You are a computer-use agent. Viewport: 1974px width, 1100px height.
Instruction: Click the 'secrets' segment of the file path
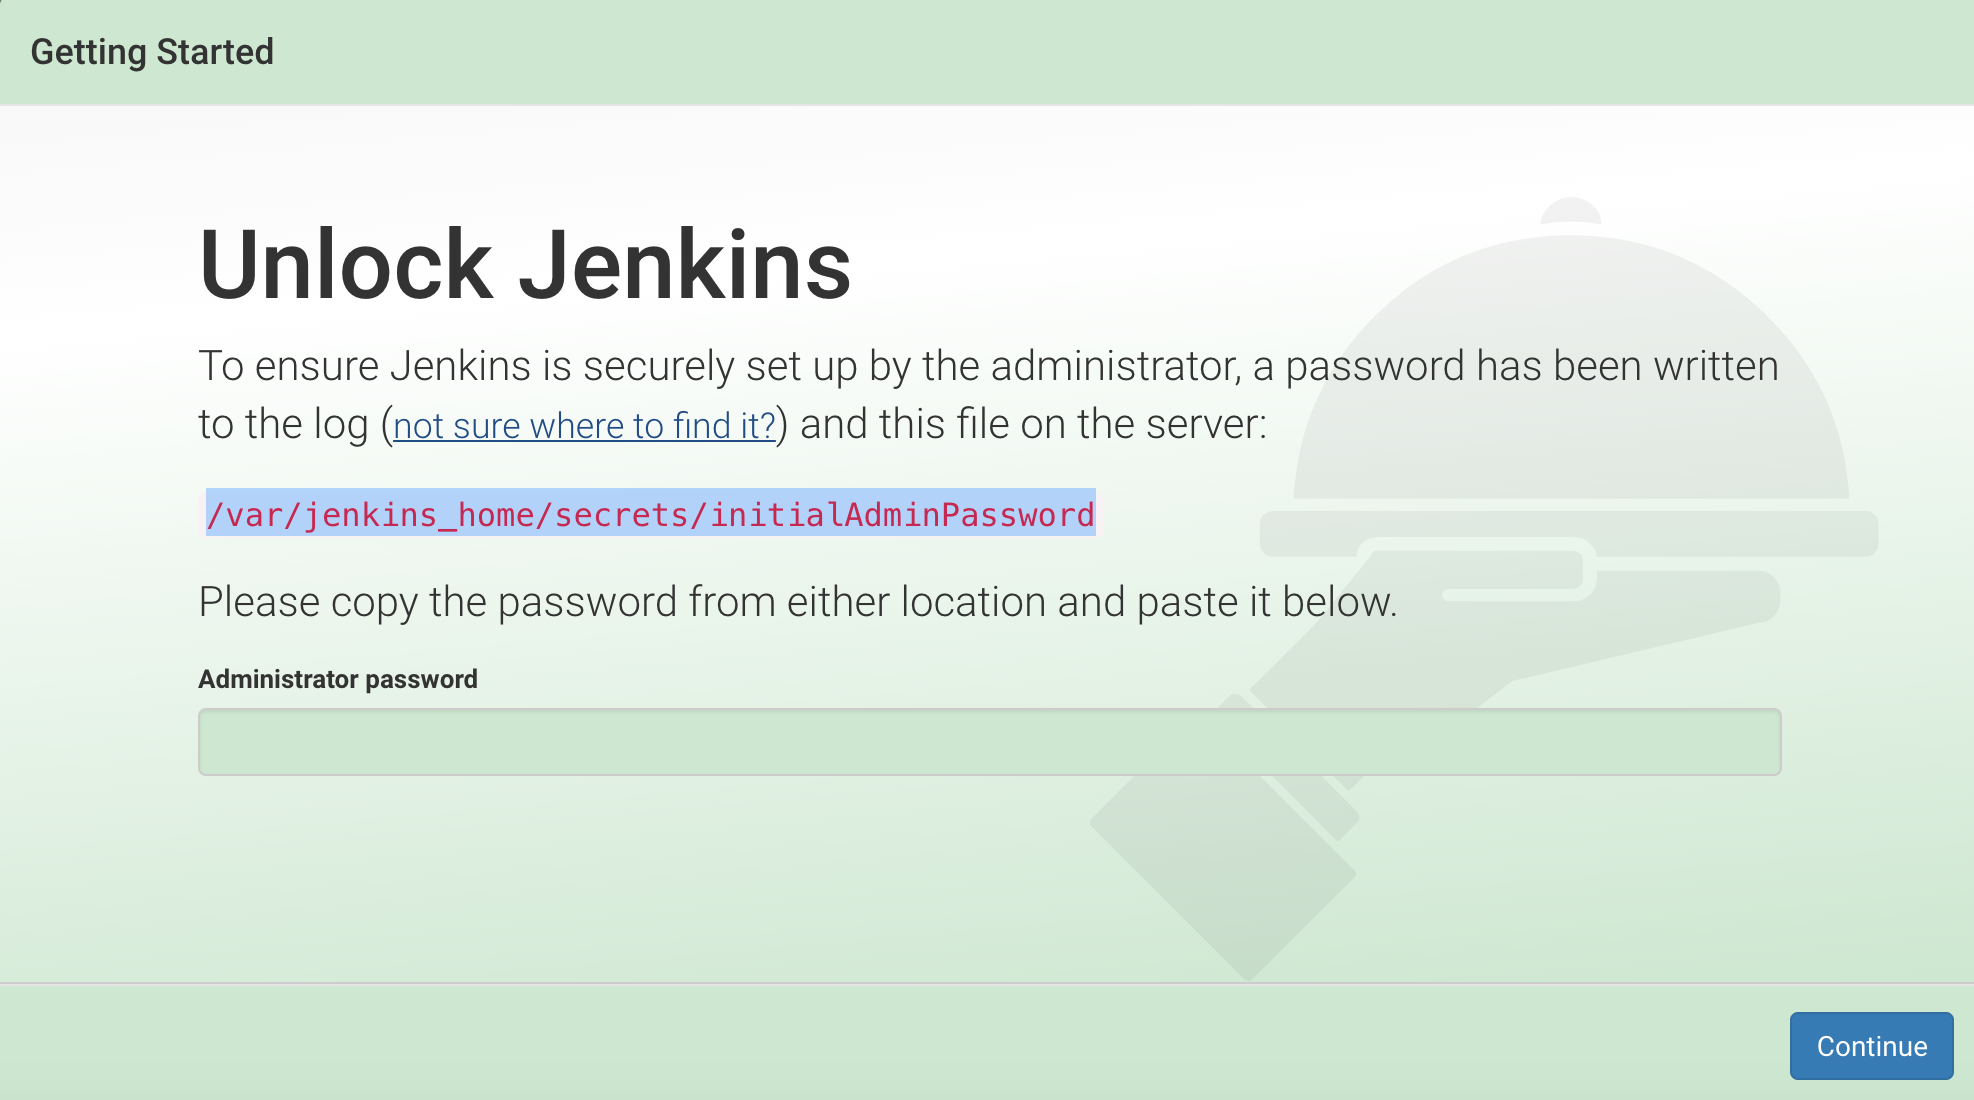click(621, 514)
